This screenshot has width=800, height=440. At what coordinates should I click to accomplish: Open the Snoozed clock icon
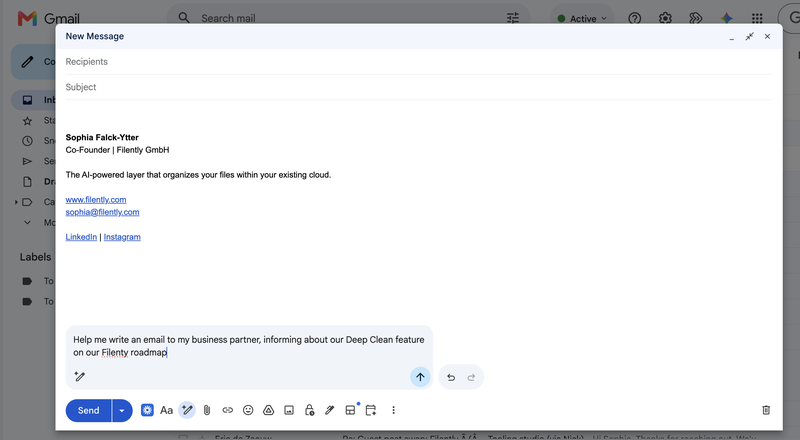28,141
